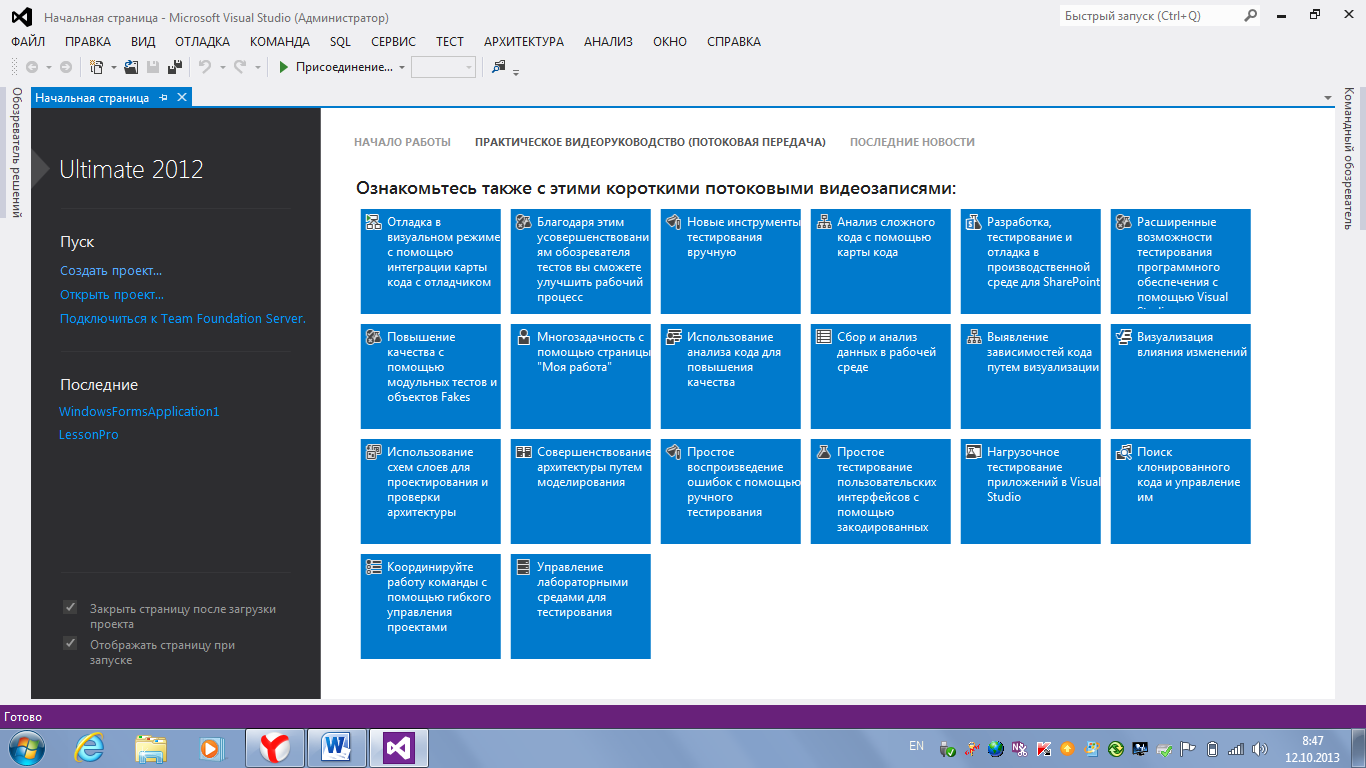The height and width of the screenshot is (768, 1366).
Task: Click volume speaker icon in system tray
Action: 1260,747
